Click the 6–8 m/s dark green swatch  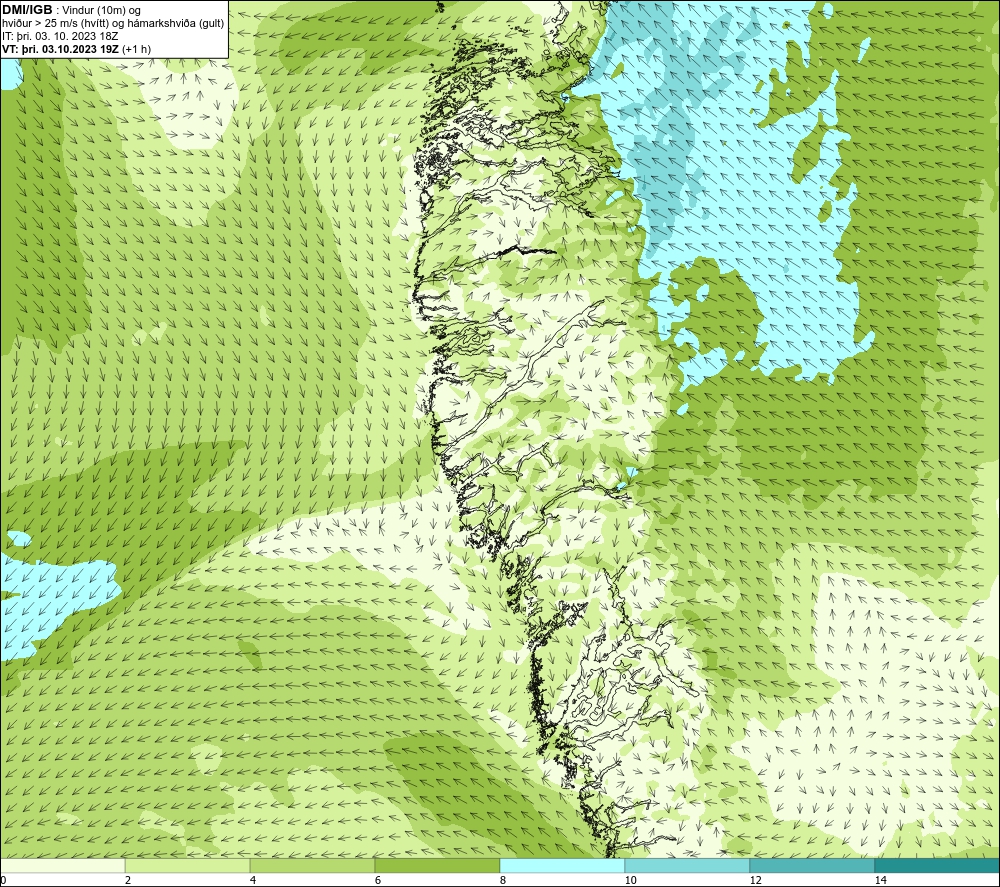438,865
